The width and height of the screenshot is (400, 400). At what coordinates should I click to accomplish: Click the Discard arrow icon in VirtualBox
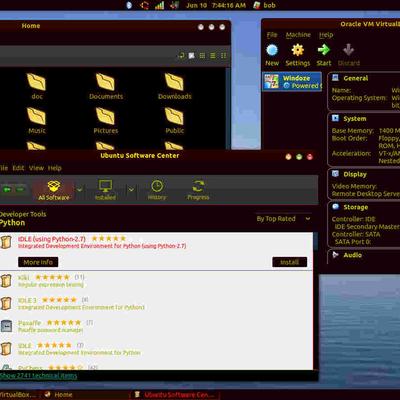click(x=349, y=50)
